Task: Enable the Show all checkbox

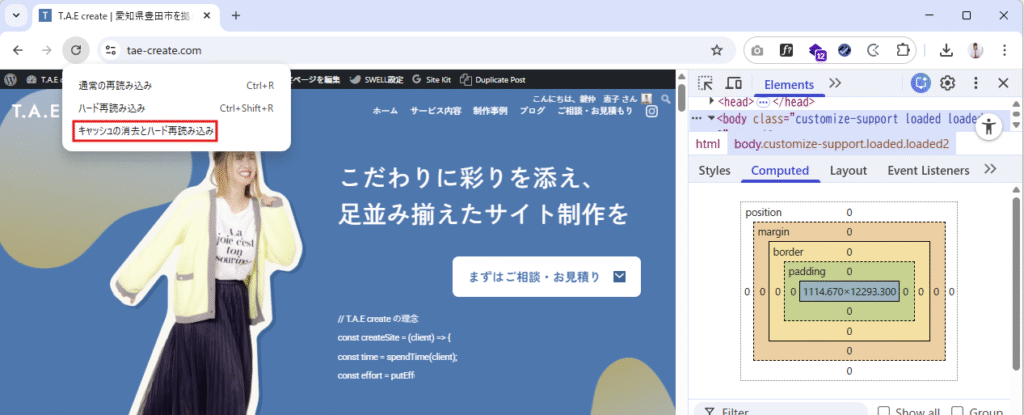Action: 884,411
